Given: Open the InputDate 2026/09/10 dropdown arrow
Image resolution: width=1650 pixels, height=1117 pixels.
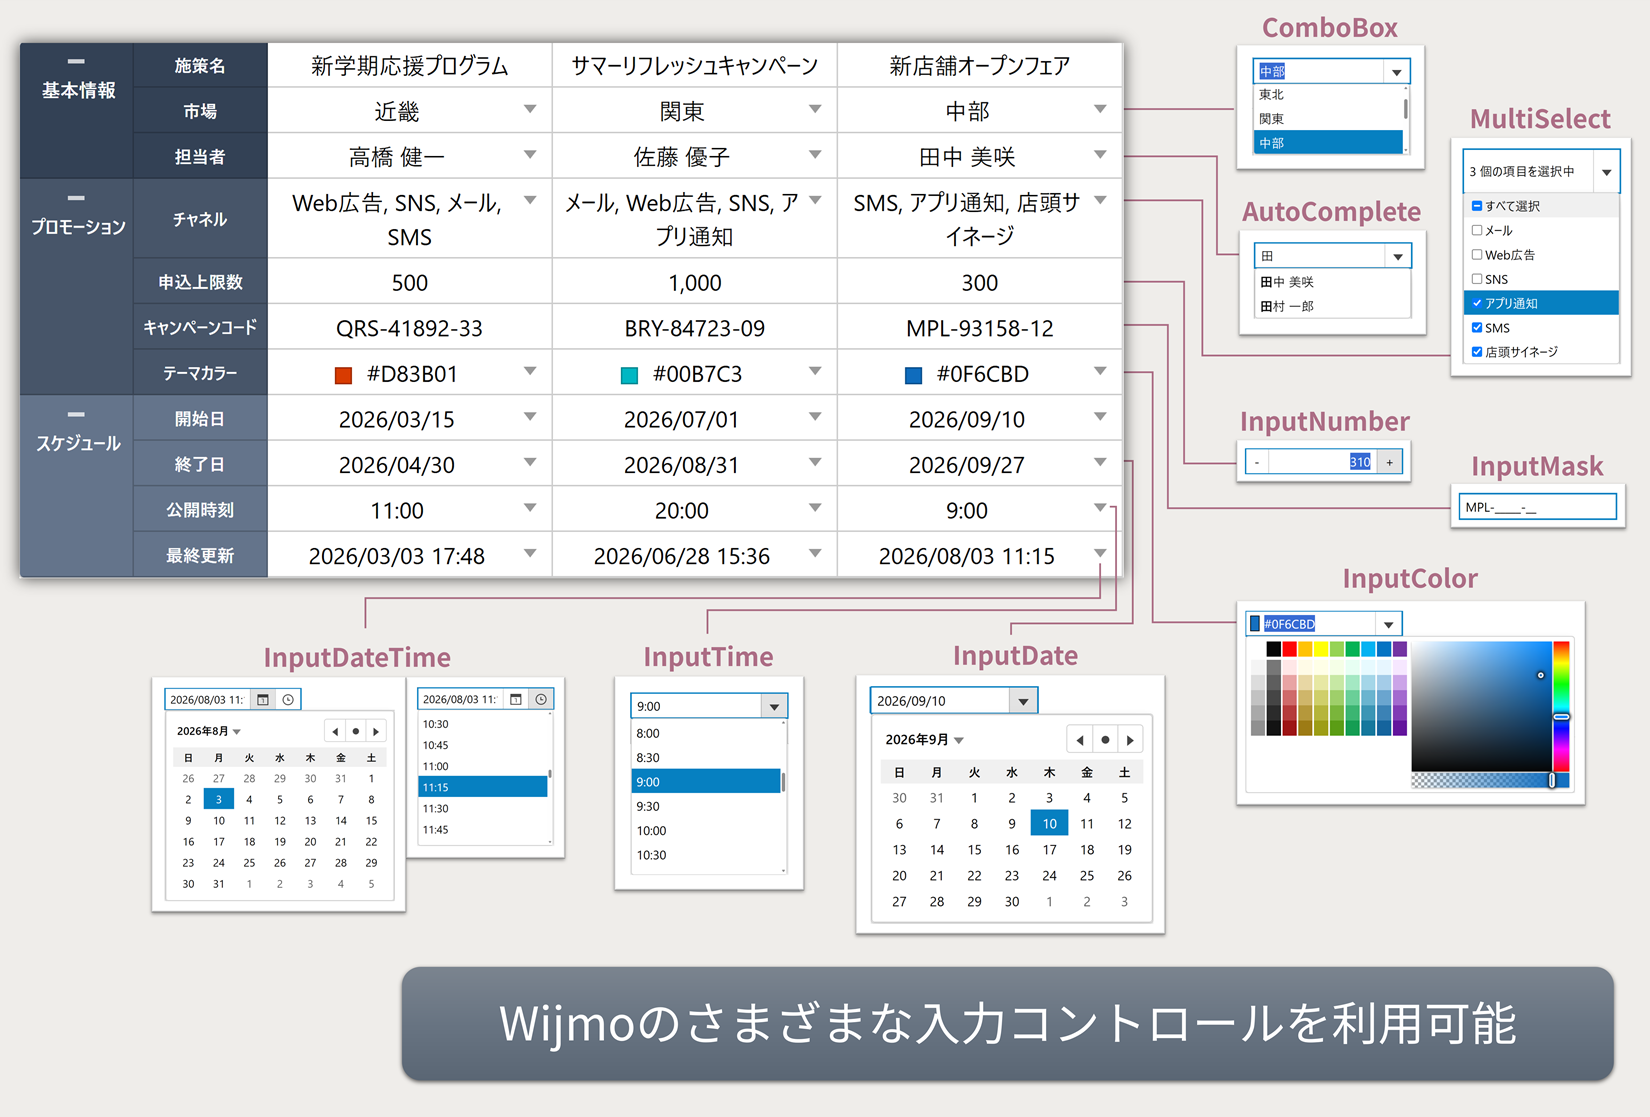Looking at the screenshot, I should (x=1023, y=701).
